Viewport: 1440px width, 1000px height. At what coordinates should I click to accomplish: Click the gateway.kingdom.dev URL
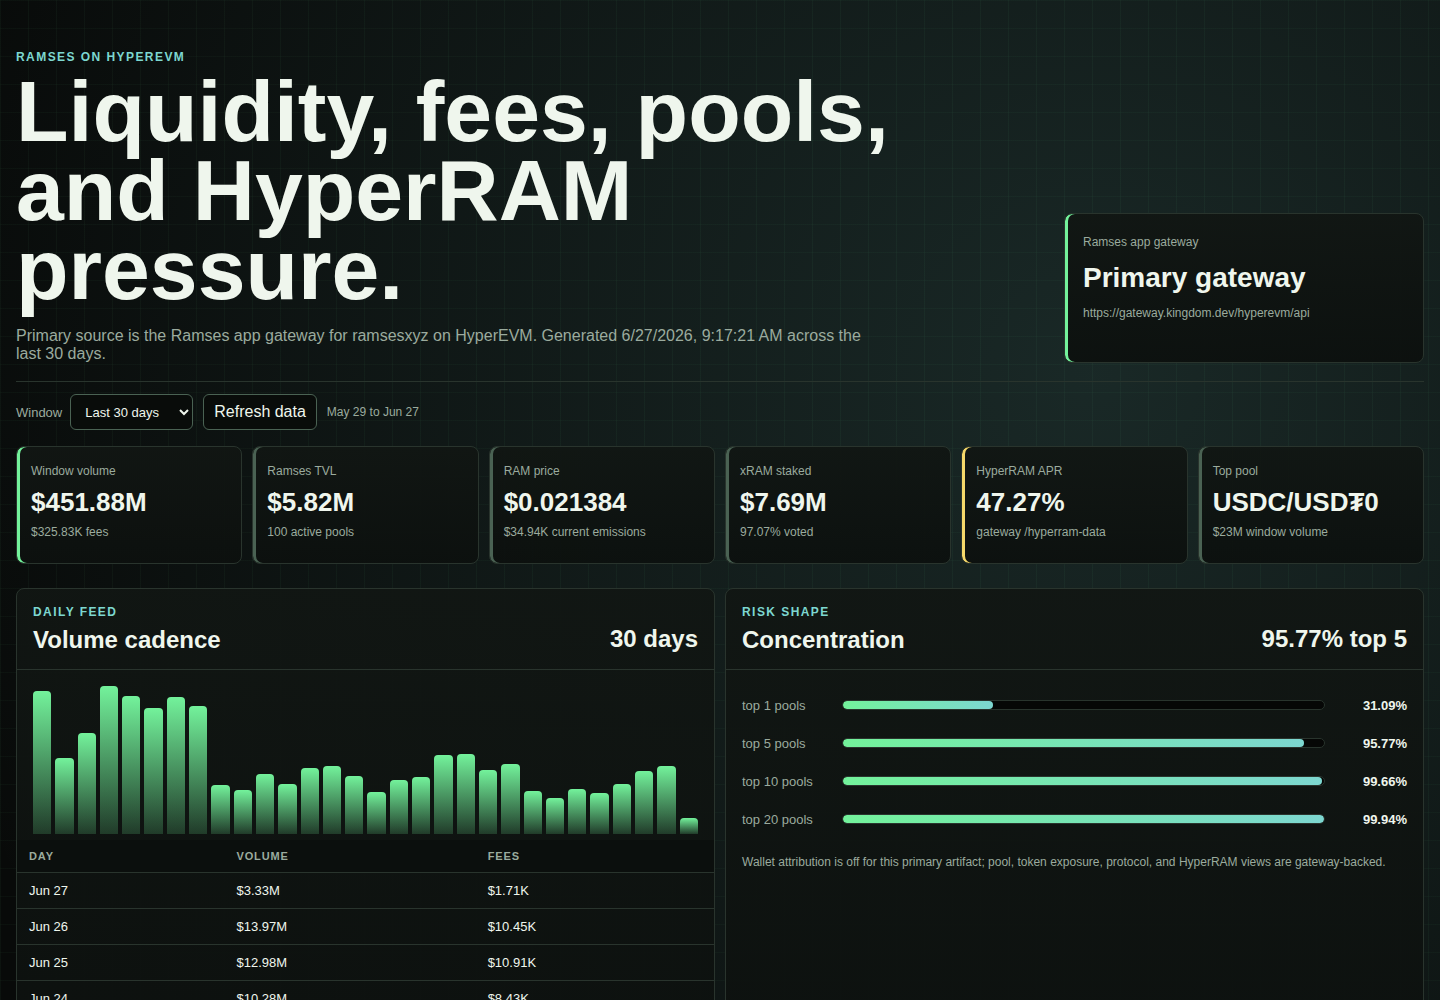click(1196, 313)
